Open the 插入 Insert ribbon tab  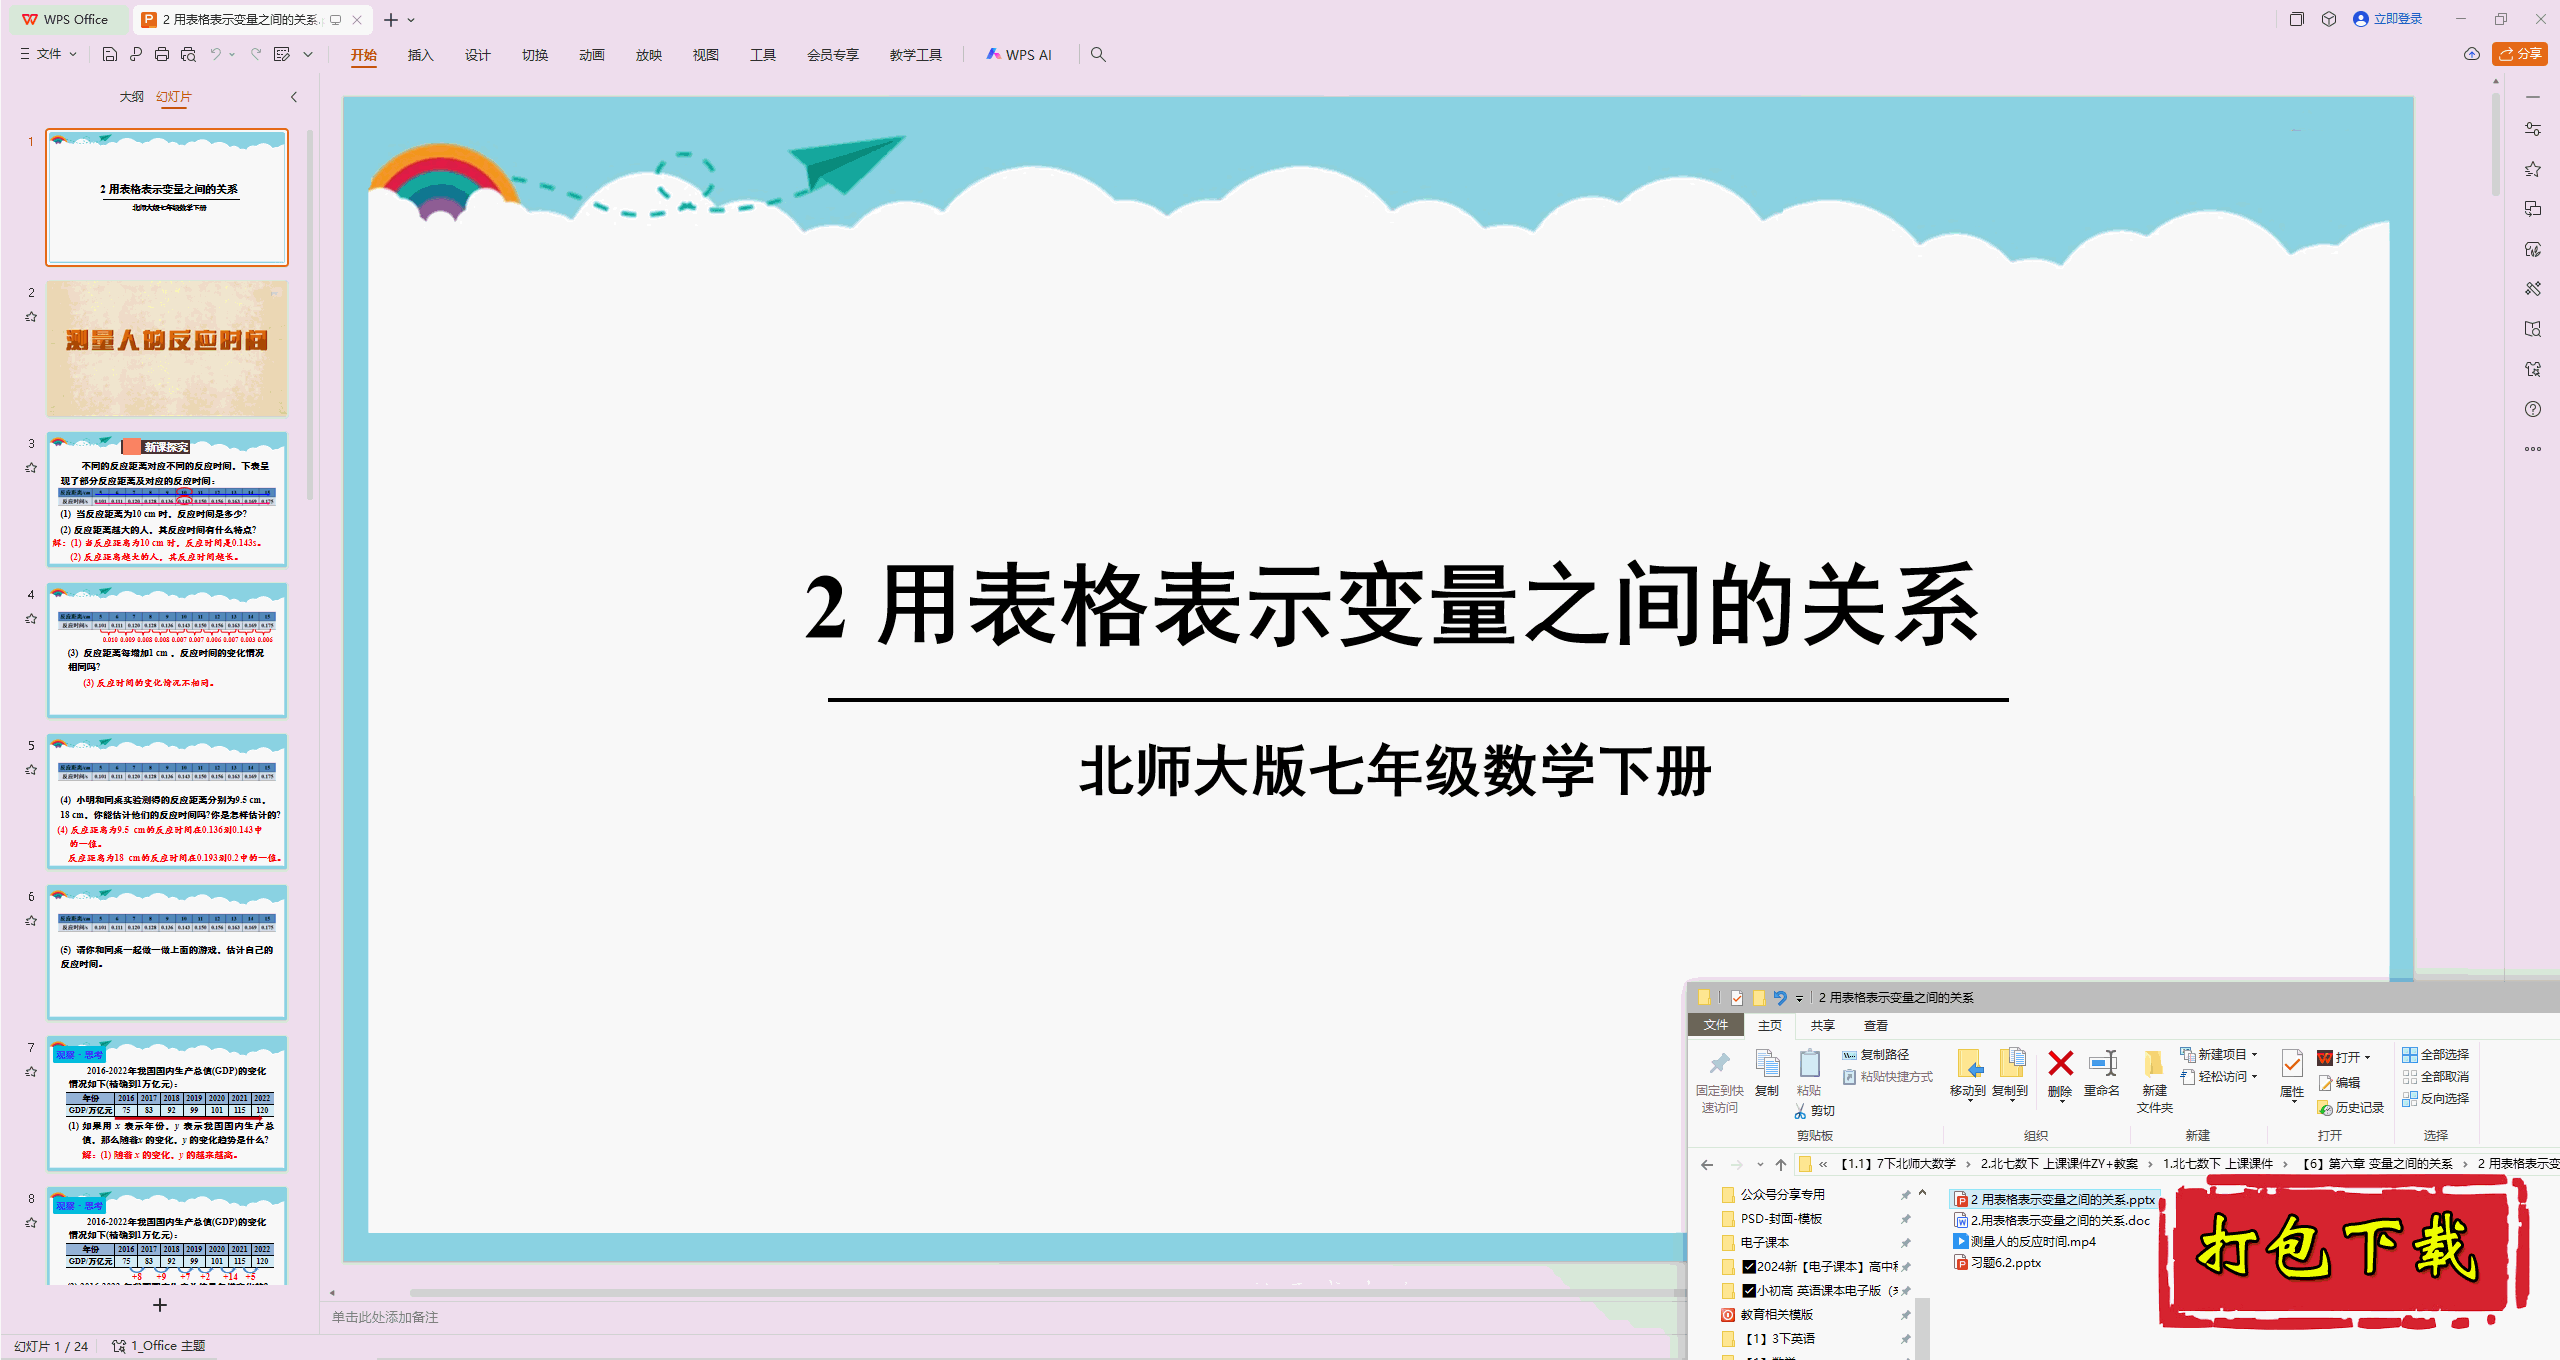tap(421, 55)
